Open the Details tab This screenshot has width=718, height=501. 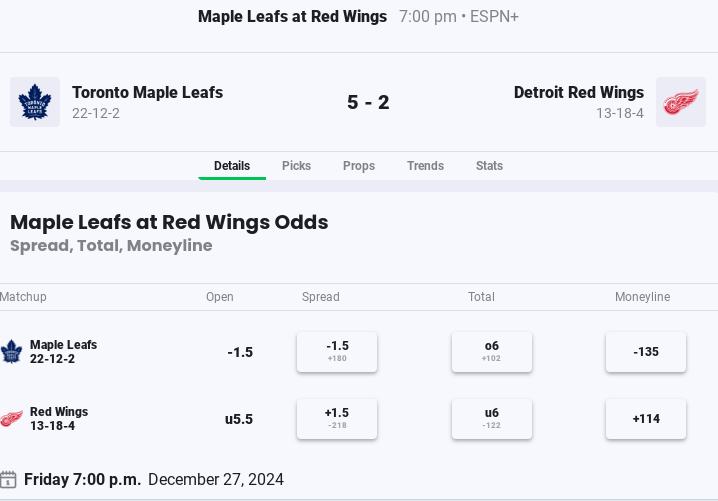click(232, 166)
